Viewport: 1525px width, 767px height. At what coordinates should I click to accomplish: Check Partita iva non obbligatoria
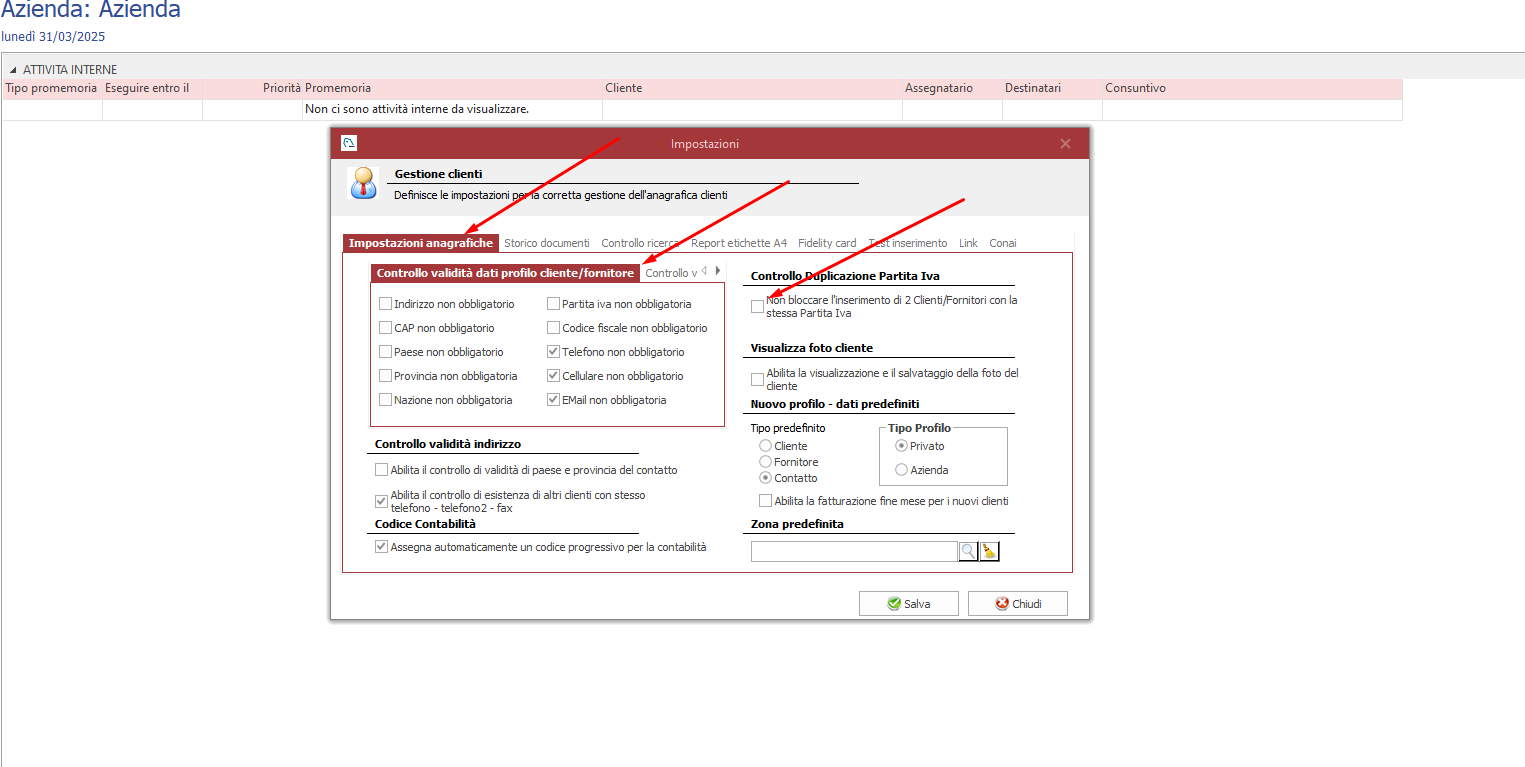[x=554, y=304]
